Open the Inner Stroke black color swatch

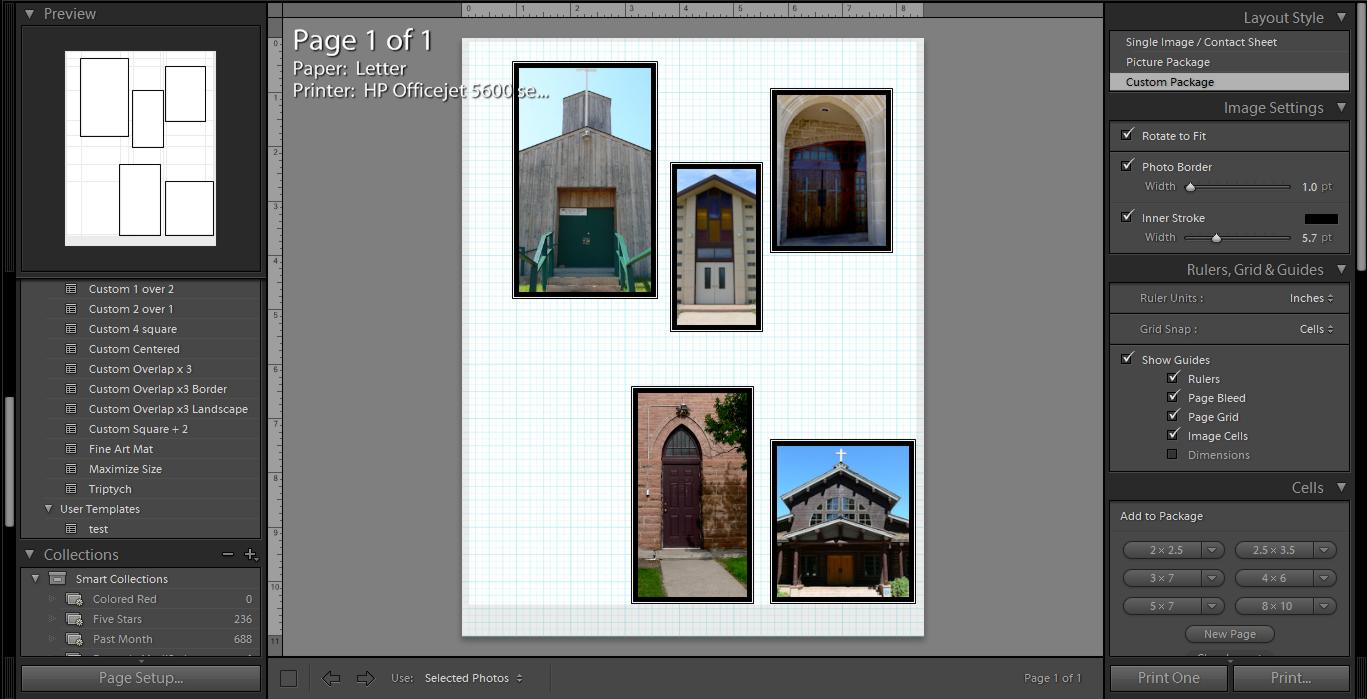tap(1320, 218)
